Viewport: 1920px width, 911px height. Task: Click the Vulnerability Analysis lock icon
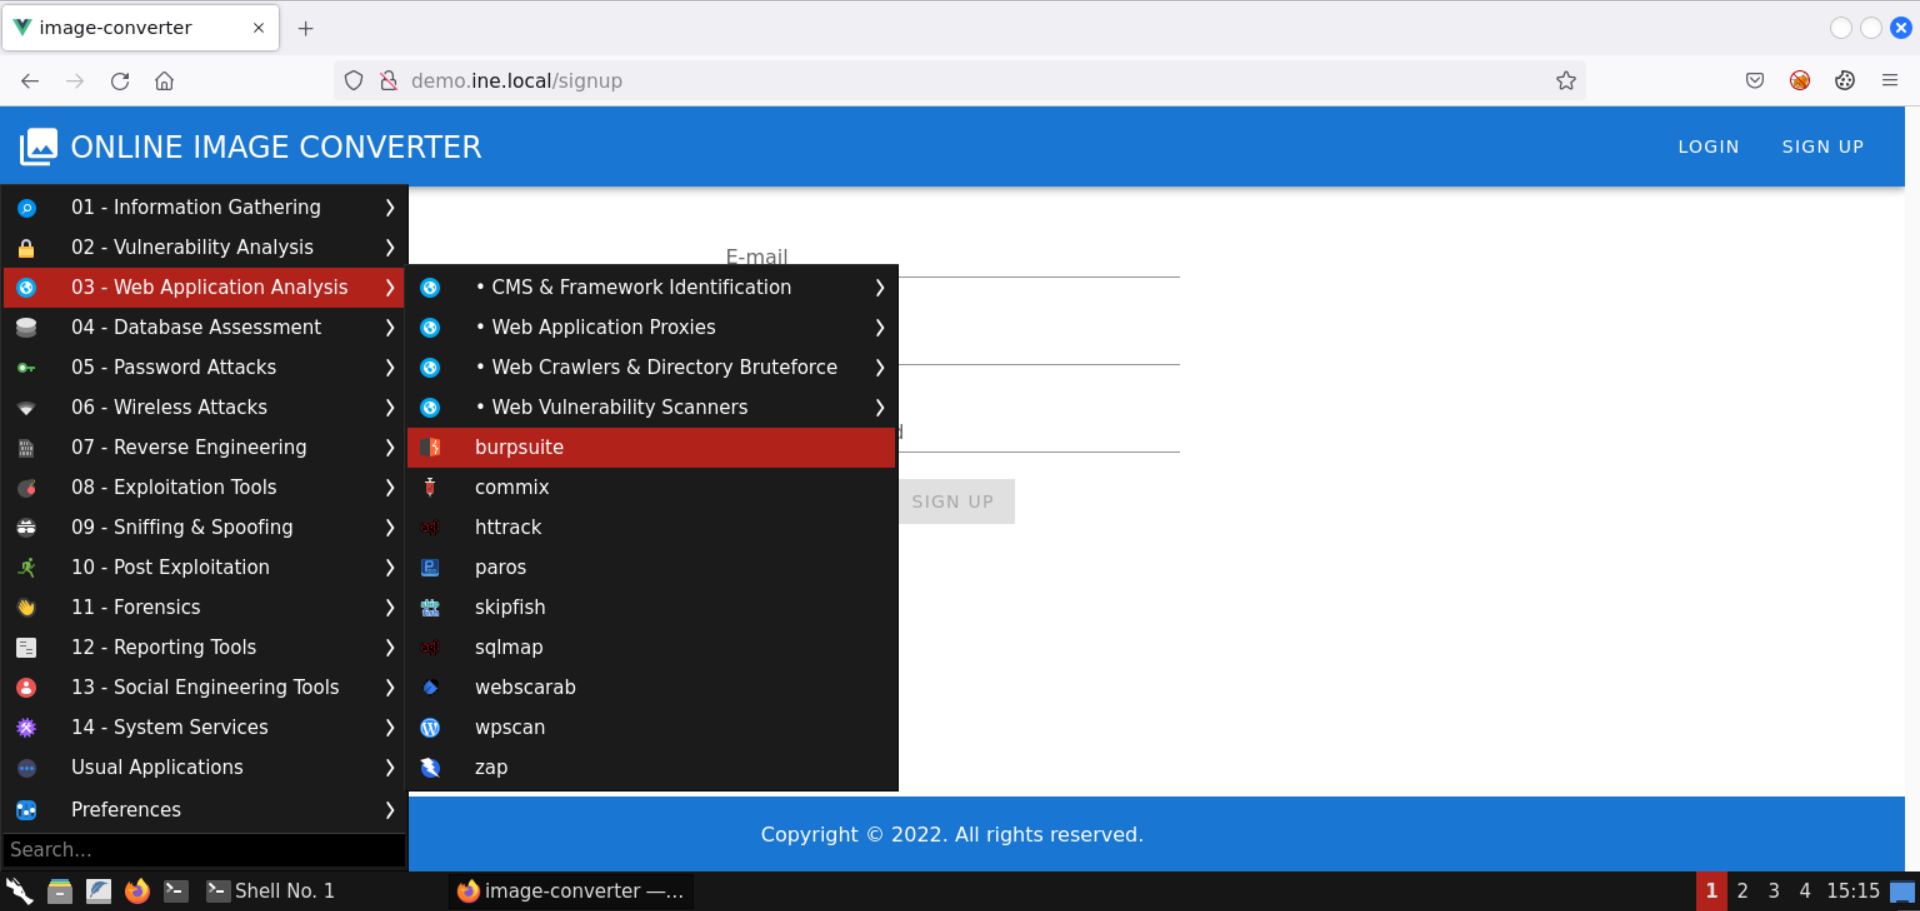(27, 247)
